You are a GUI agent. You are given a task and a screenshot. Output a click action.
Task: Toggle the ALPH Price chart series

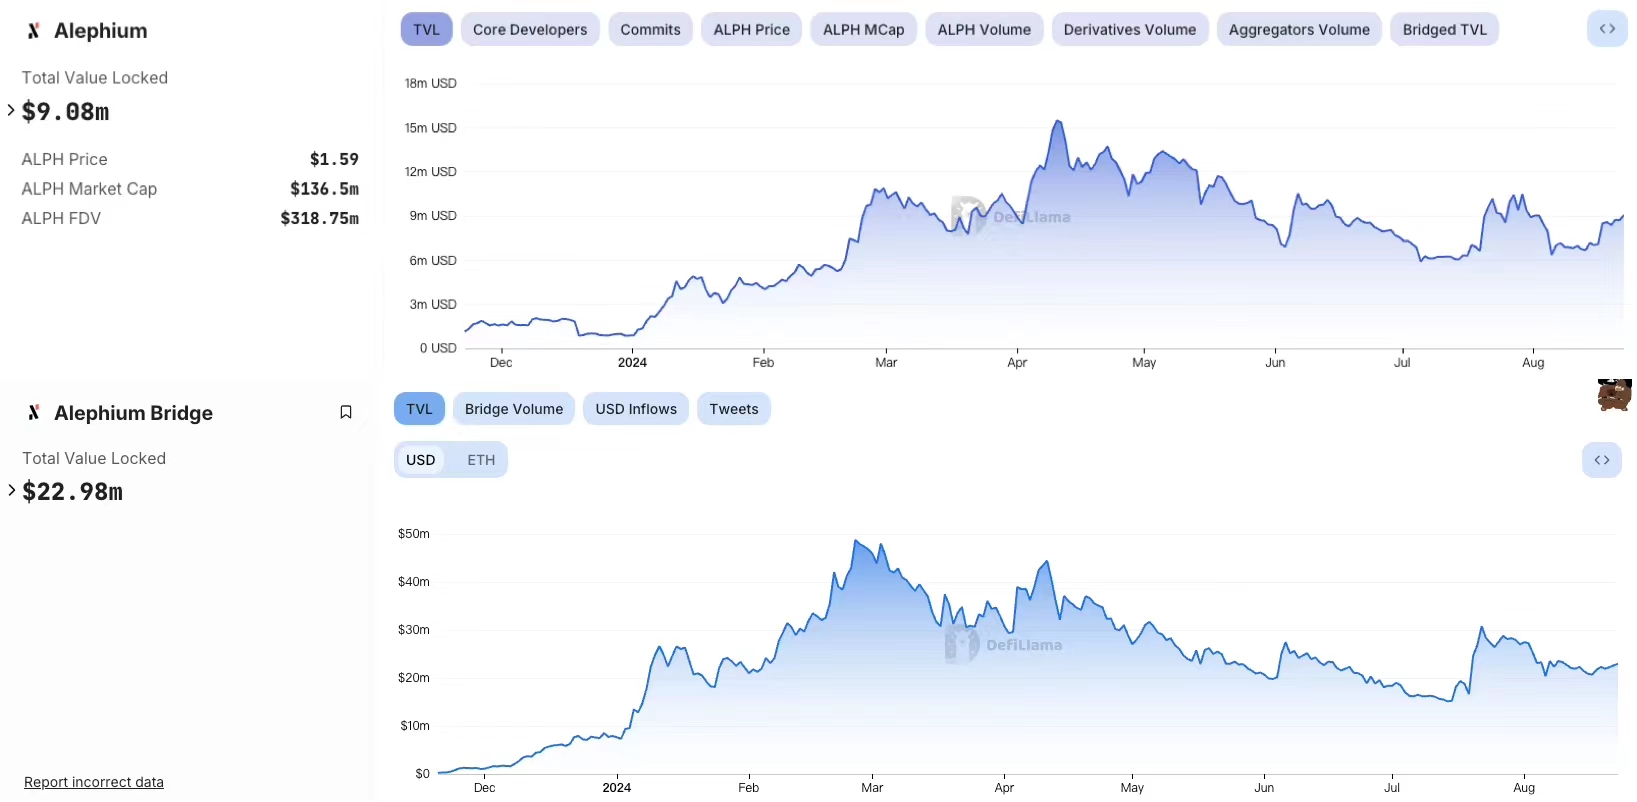(x=752, y=30)
